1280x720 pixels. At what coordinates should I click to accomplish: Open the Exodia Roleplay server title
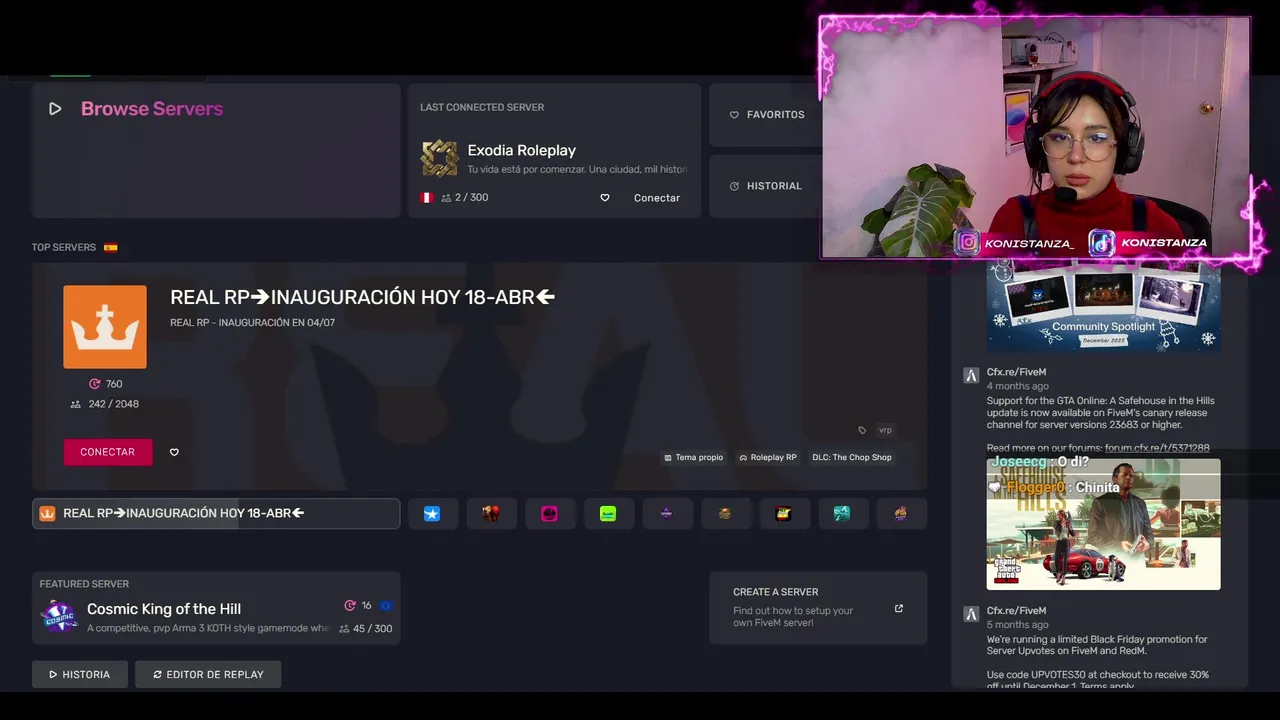coord(521,150)
